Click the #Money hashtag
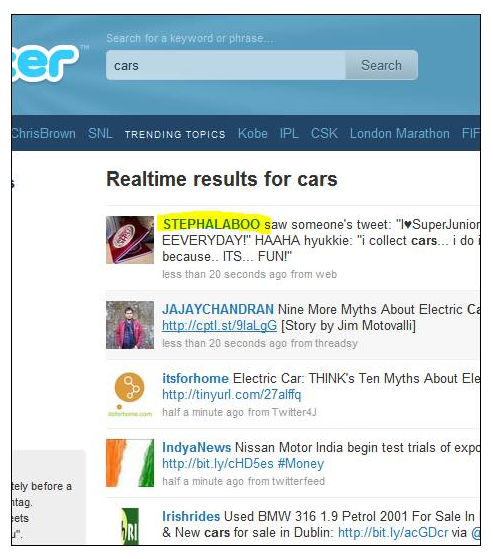This screenshot has width=493, height=559. (x=301, y=463)
